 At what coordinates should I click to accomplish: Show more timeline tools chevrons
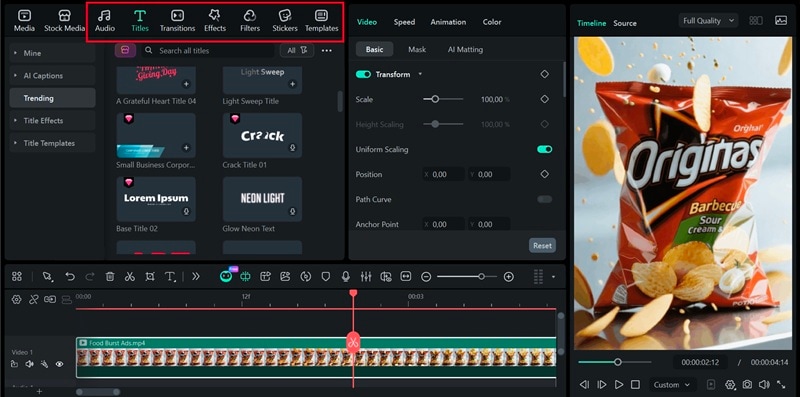196,277
